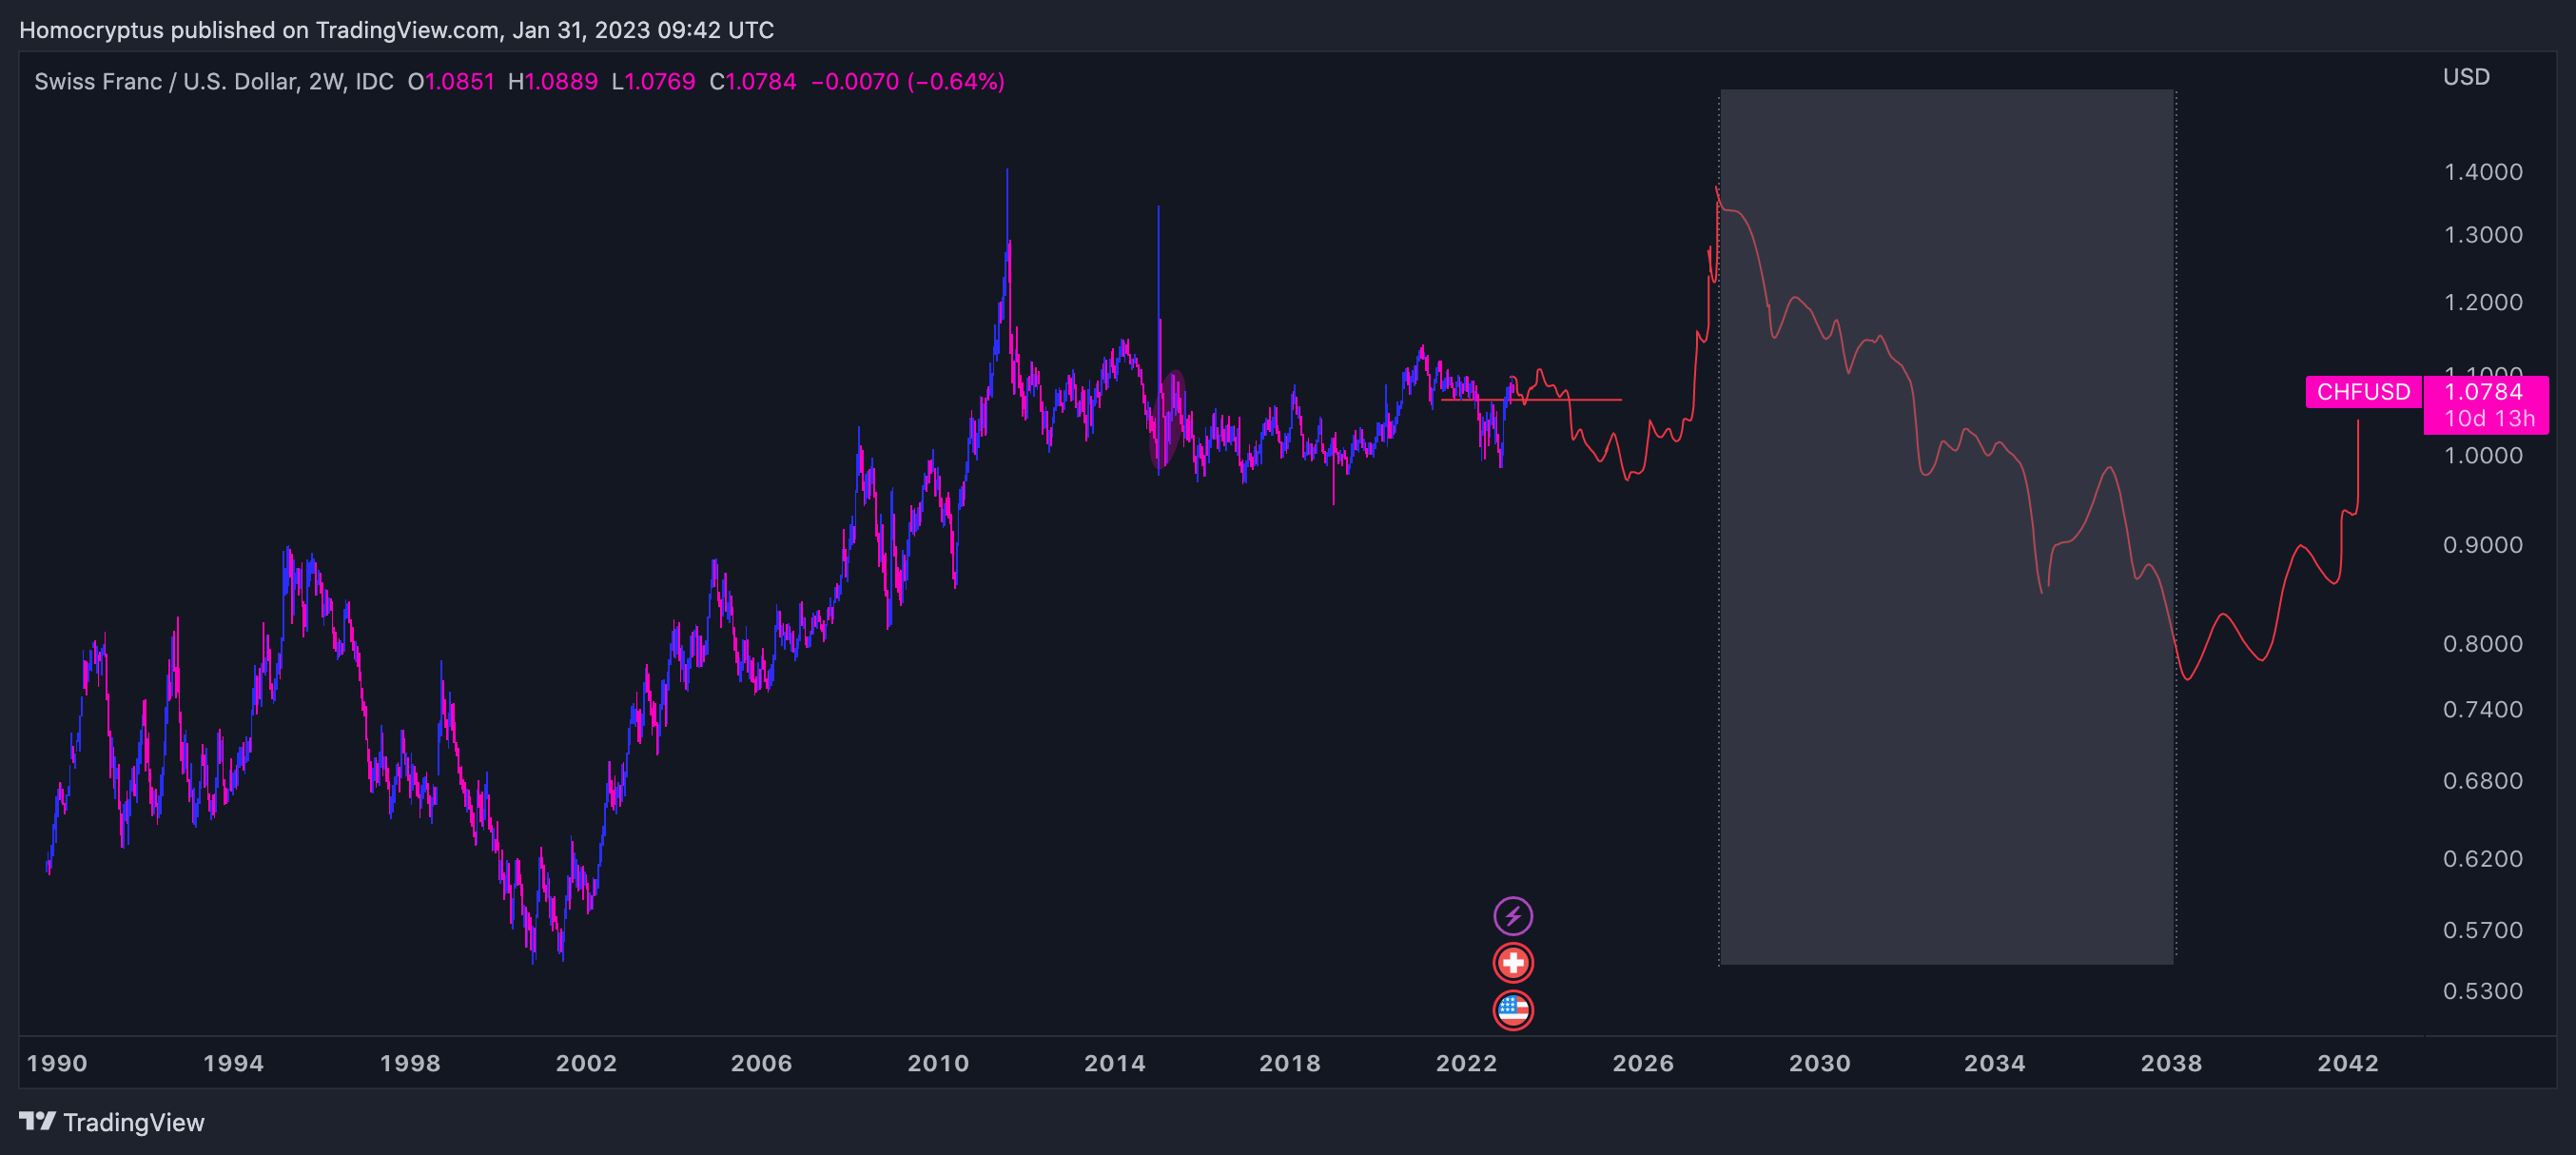This screenshot has width=2576, height=1155.
Task: Click the 1990 time axis label
Action: pos(57,1062)
